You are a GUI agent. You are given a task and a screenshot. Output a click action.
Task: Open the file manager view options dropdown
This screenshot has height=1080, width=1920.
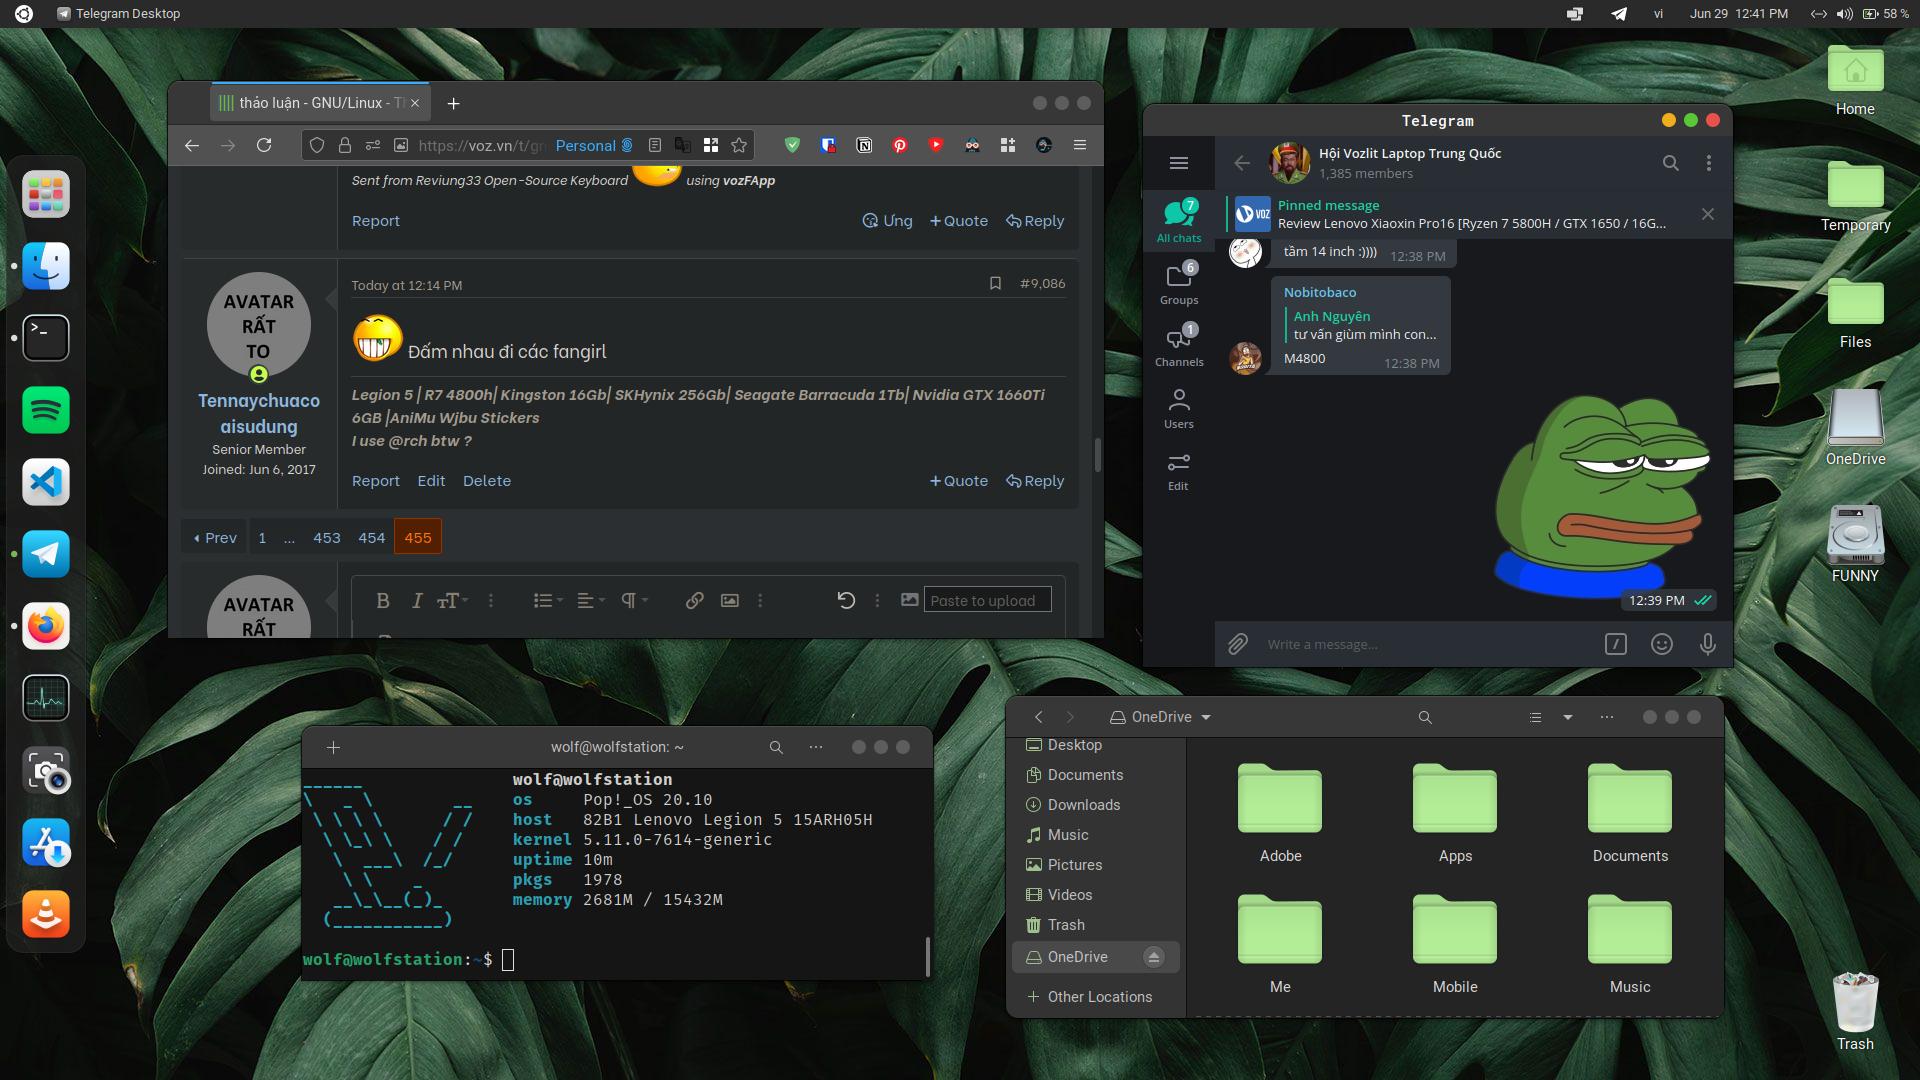point(1568,717)
